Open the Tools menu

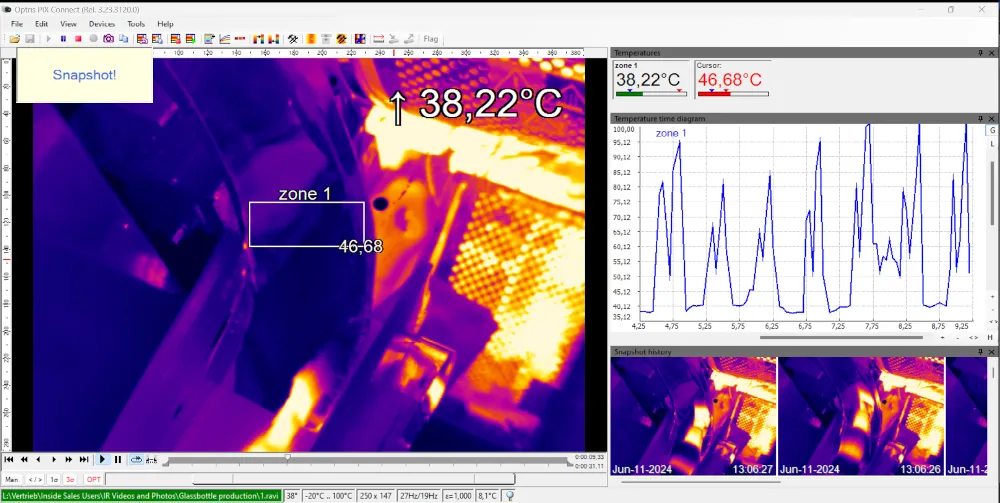pos(136,23)
